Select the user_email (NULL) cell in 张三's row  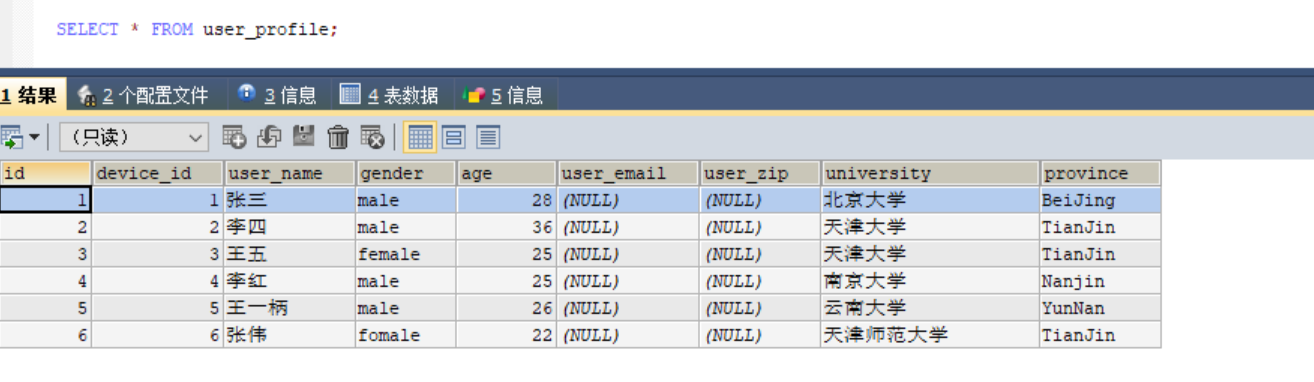click(628, 200)
